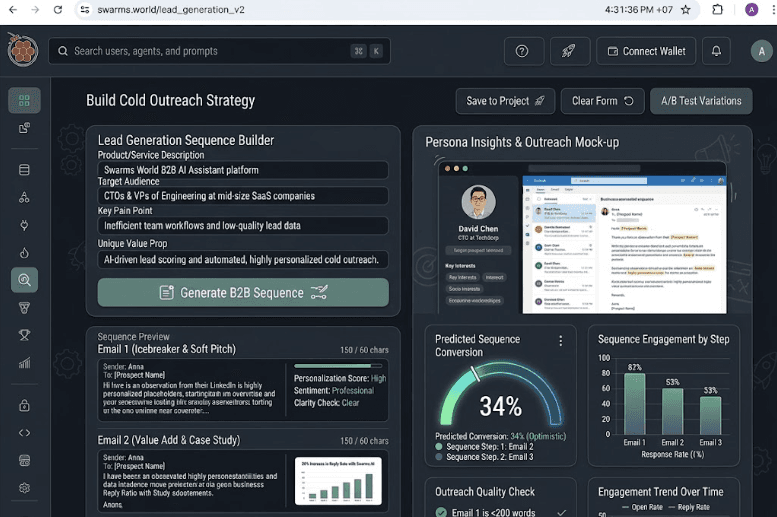Click 'Predicted Conversion: 34% (Optimistic)' text
The width and height of the screenshot is (777, 517).
tap(500, 436)
